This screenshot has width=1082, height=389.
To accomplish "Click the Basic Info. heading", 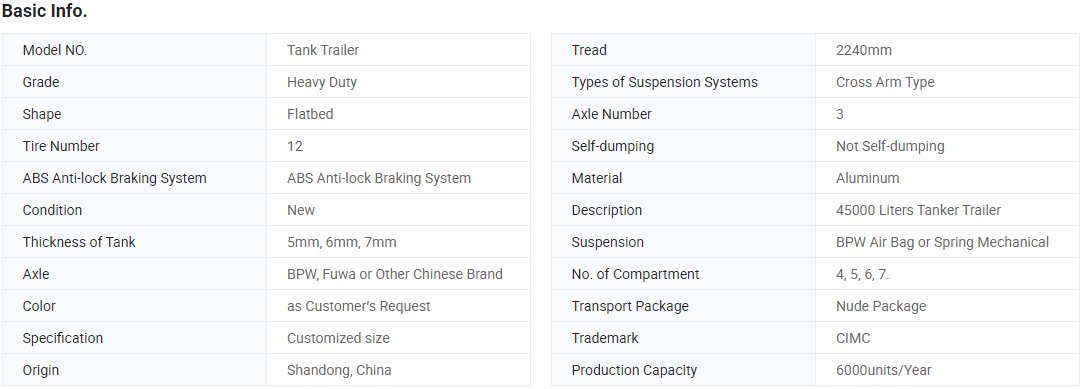I will 45,12.
